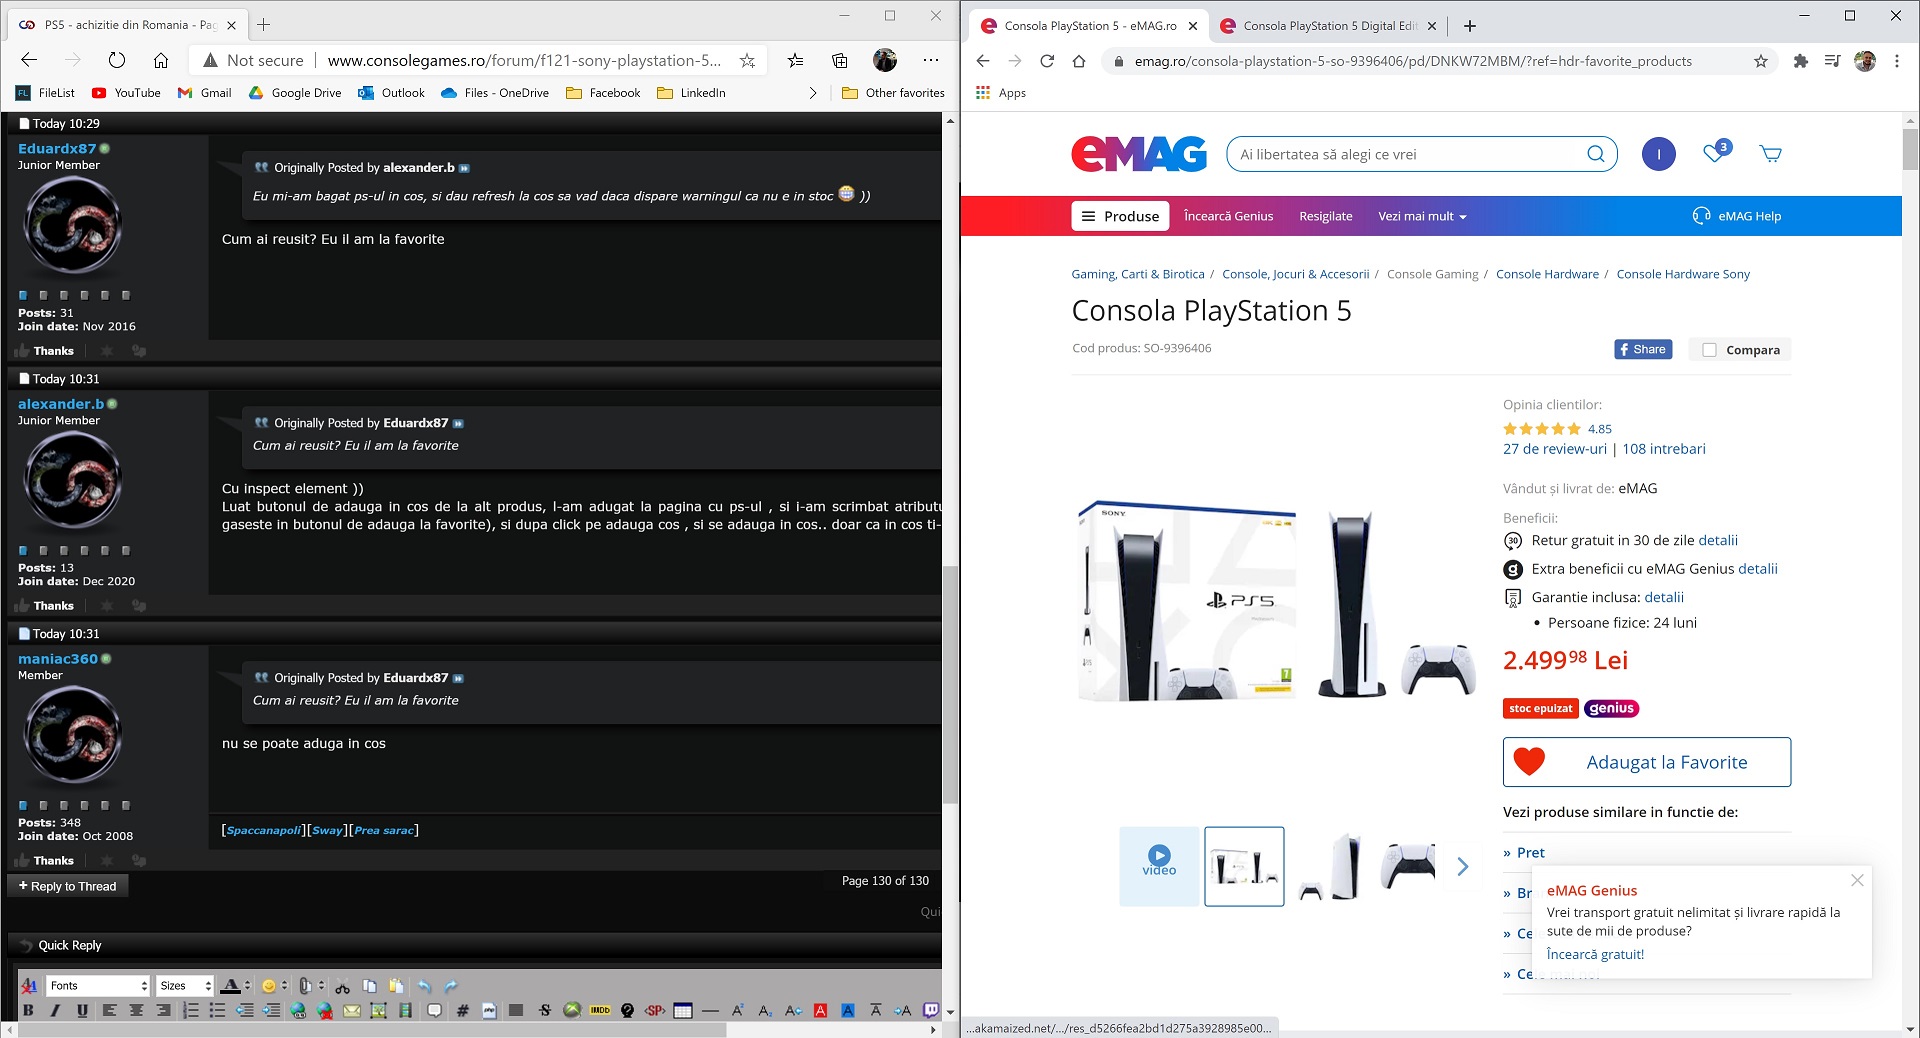Image resolution: width=1920 pixels, height=1038 pixels.
Task: Open the Fonts dropdown in Quick Reply
Action: point(97,986)
